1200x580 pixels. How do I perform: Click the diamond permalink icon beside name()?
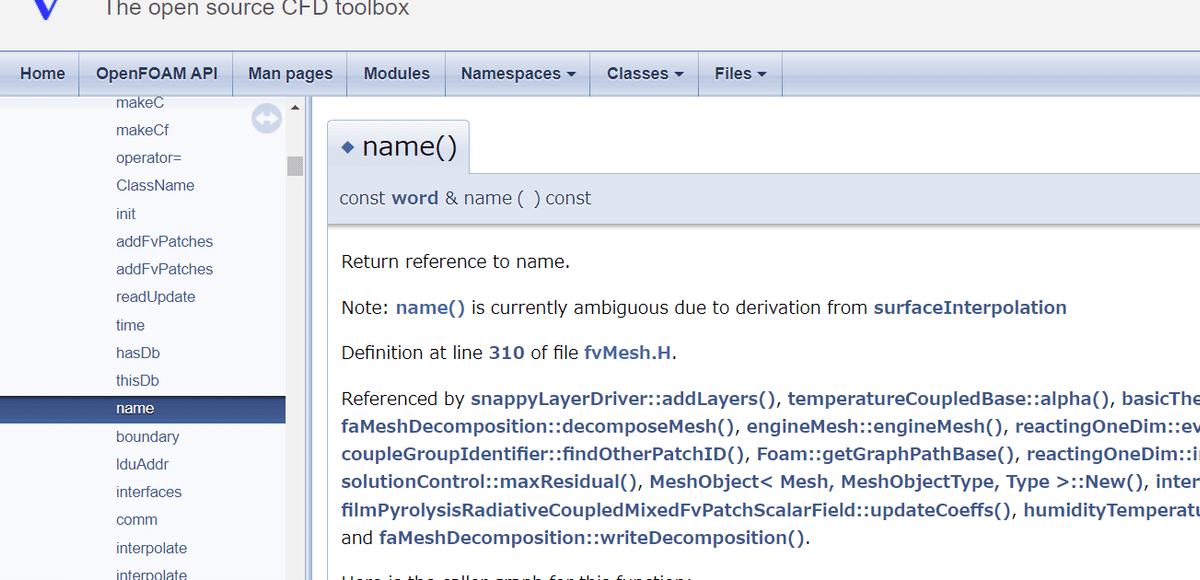348,147
